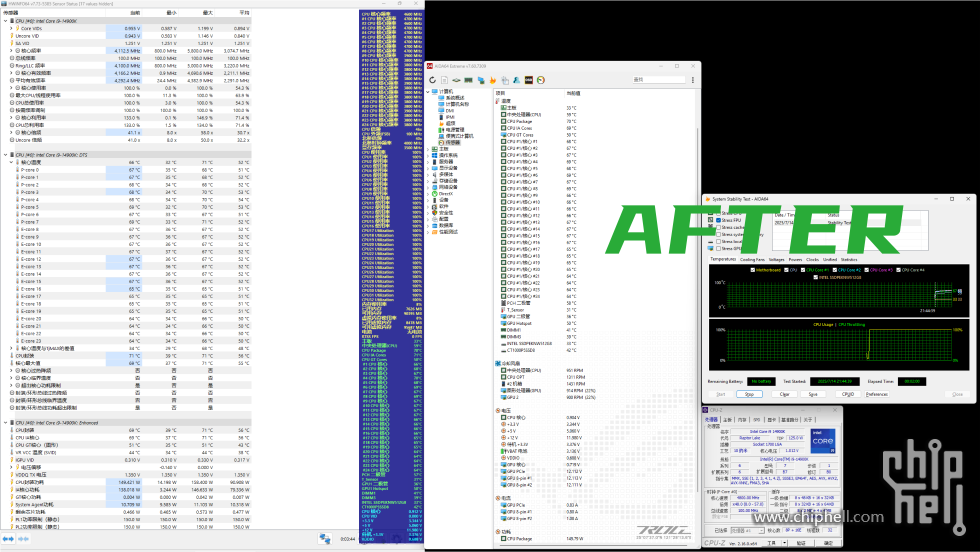
Task: Expand the DirectX tree node arrow
Action: 428,194
